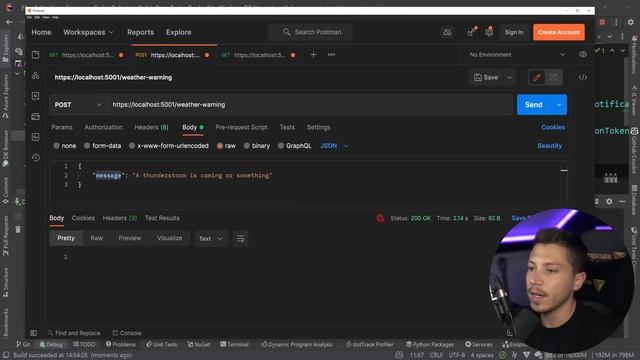Switch to the Tests tab
Viewport: 640px width, 360px height.
point(287,127)
